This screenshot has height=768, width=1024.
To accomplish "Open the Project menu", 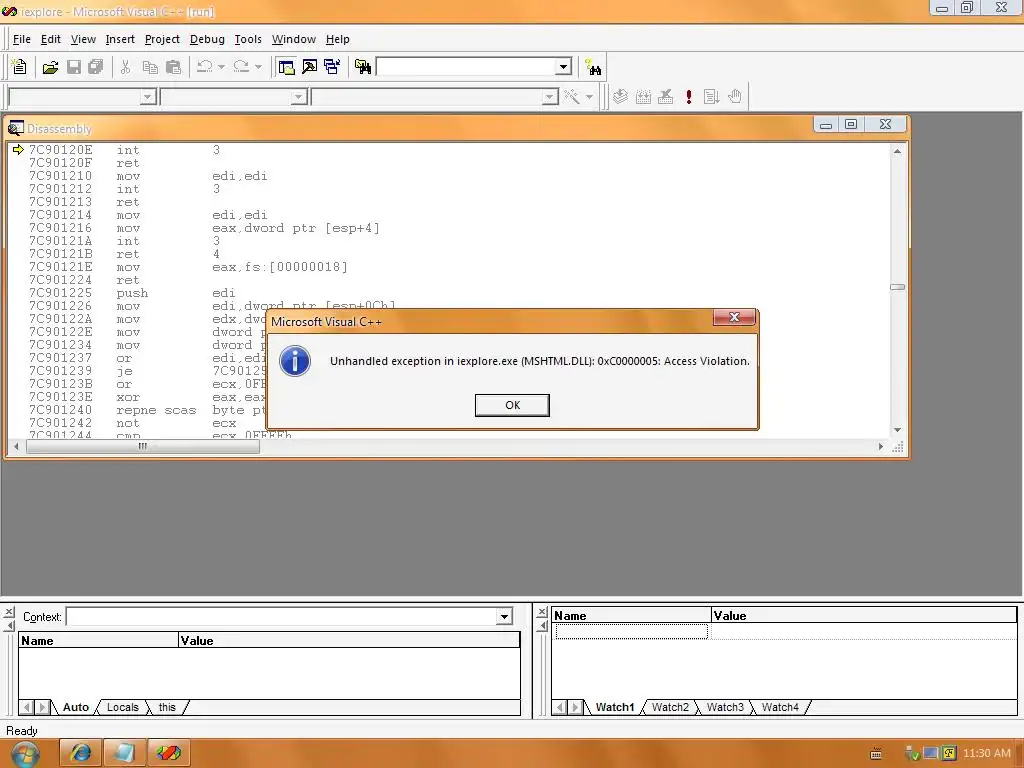I will [162, 39].
